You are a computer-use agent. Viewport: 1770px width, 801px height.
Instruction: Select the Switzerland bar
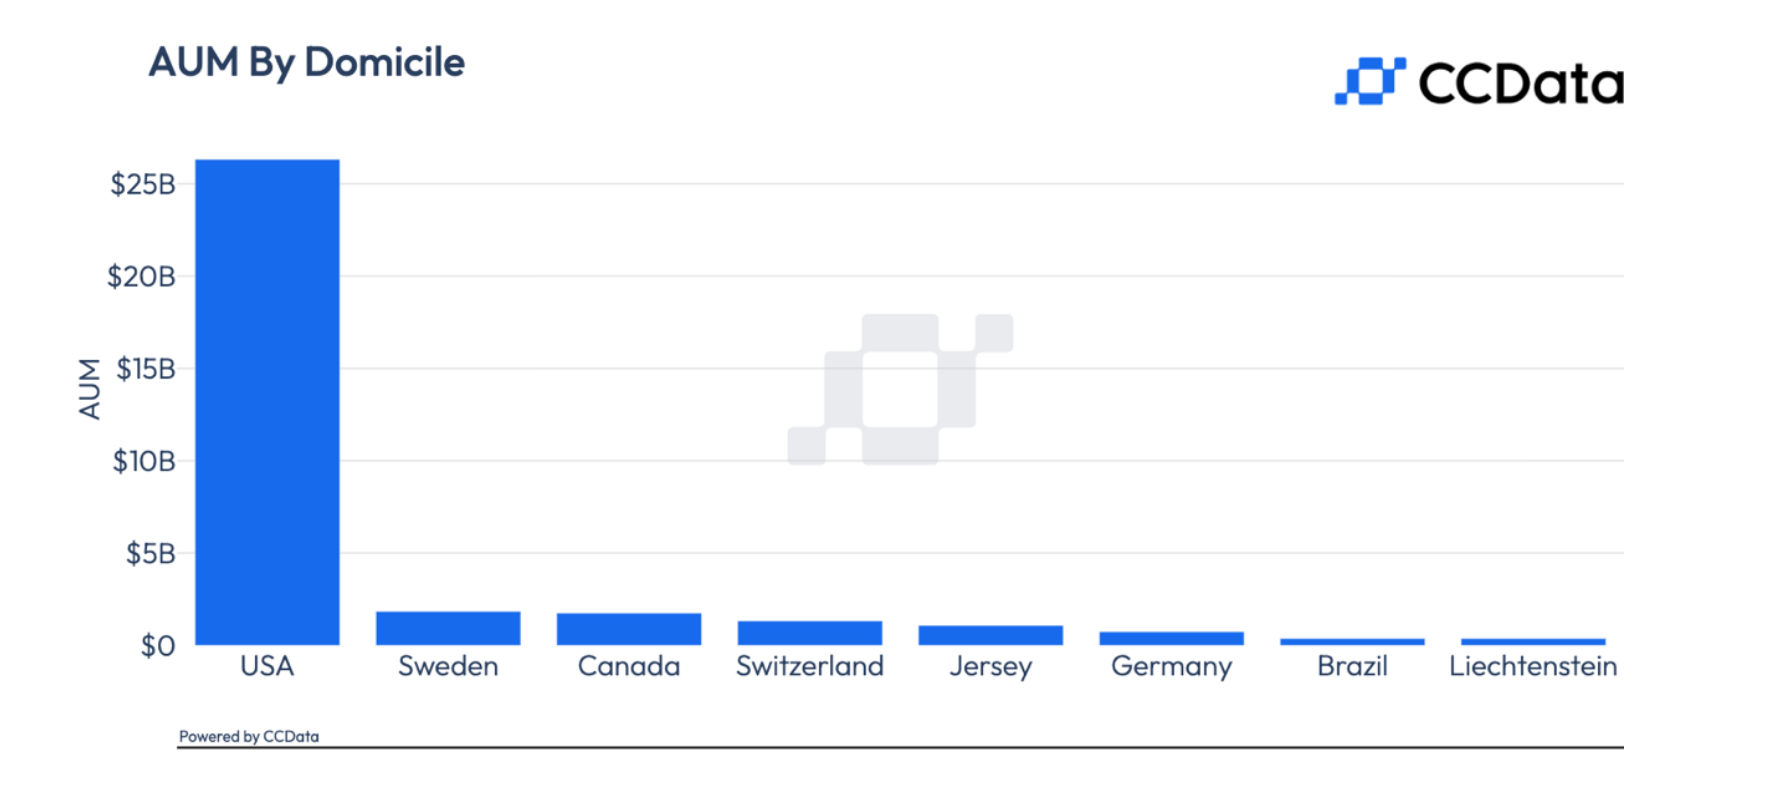[810, 633]
